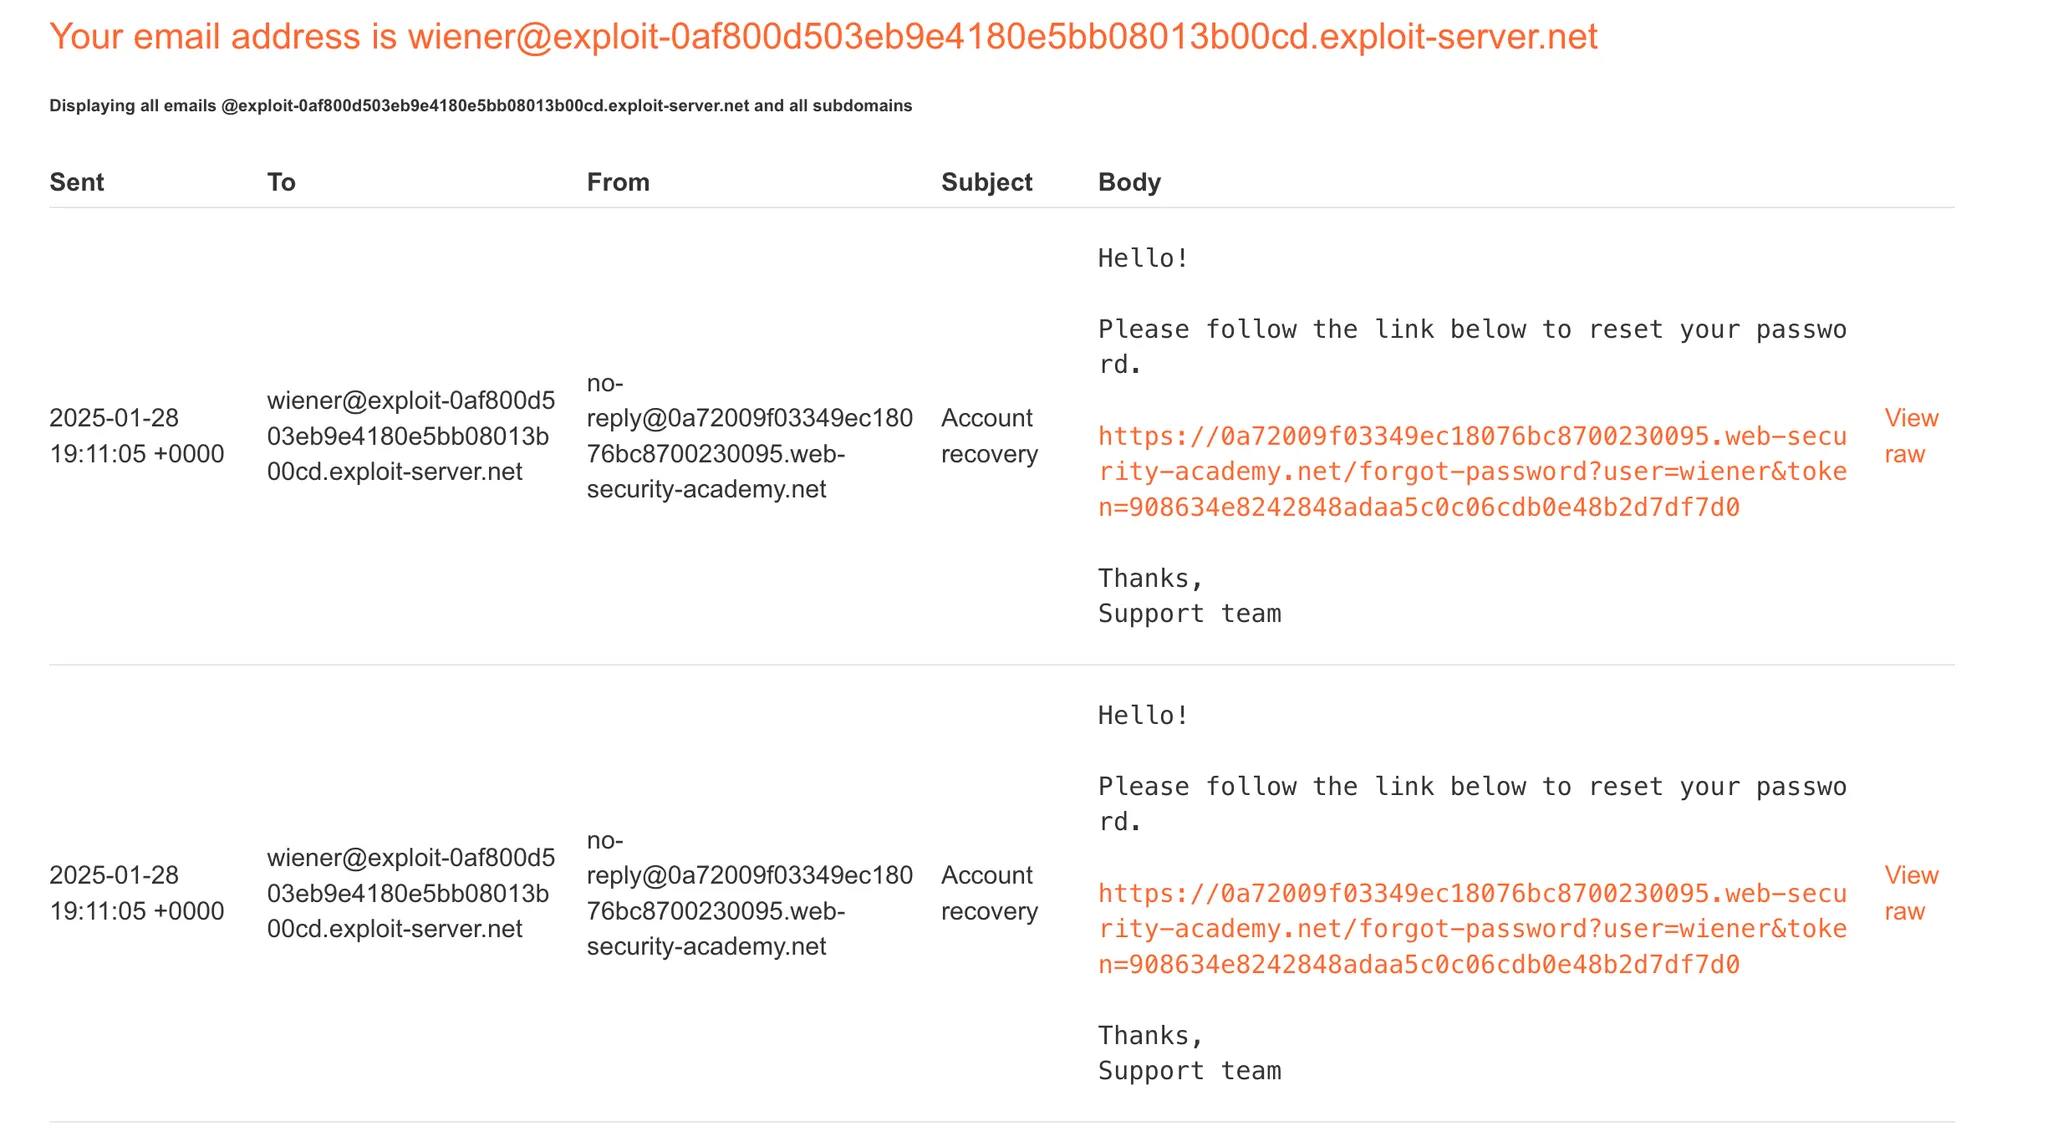Screen dimensions: 2048x1127
Task: Select the second email's sent timestamp
Action: (136, 893)
